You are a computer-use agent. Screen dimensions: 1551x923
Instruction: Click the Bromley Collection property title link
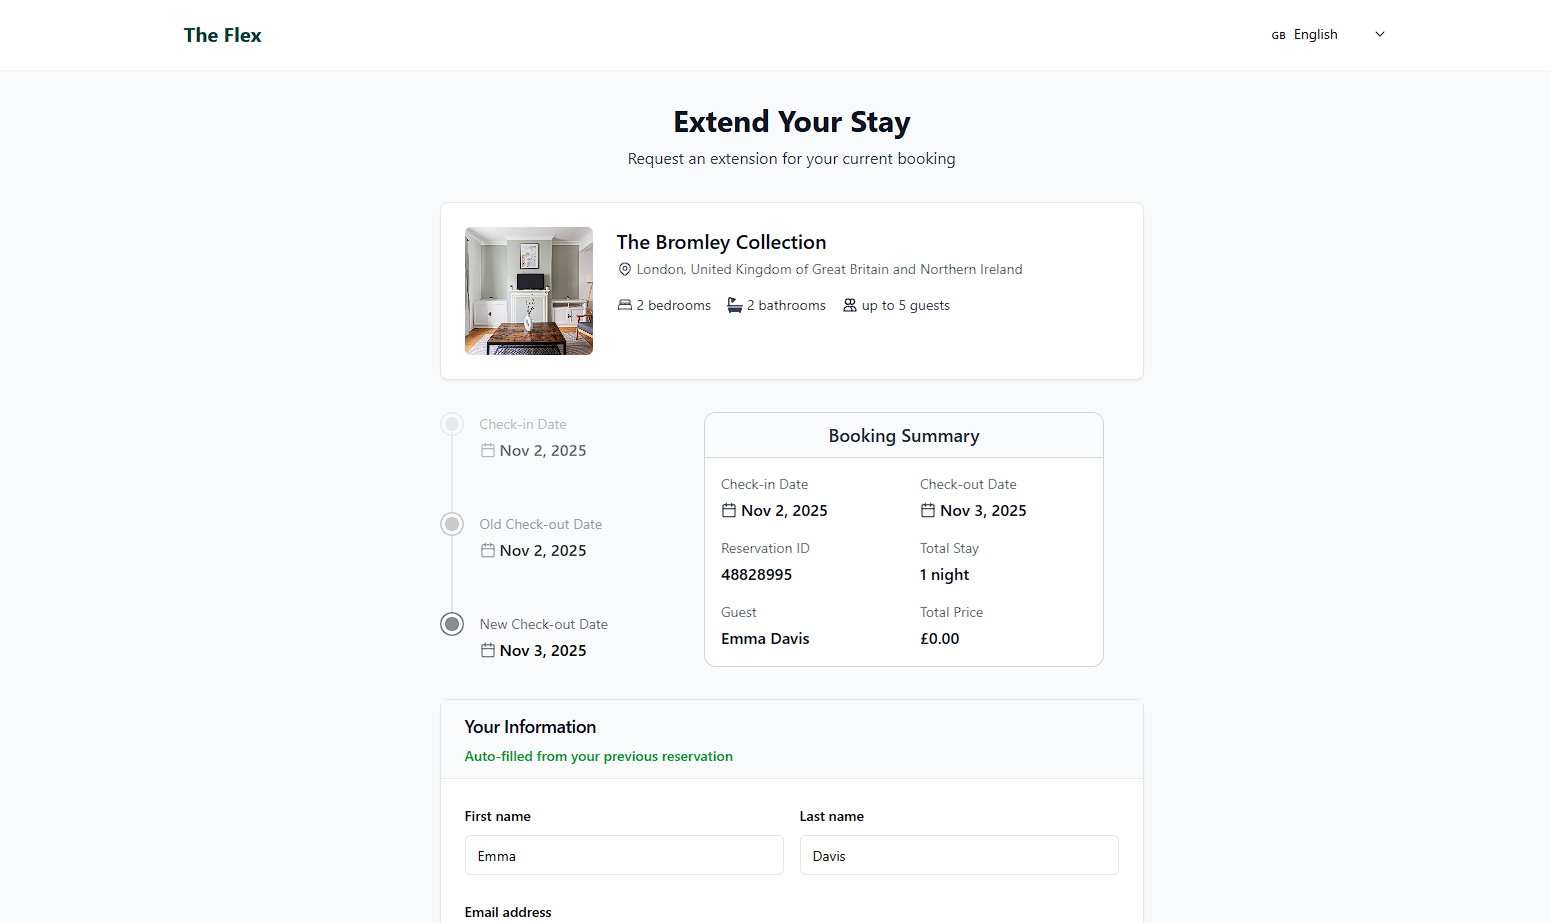pos(721,241)
